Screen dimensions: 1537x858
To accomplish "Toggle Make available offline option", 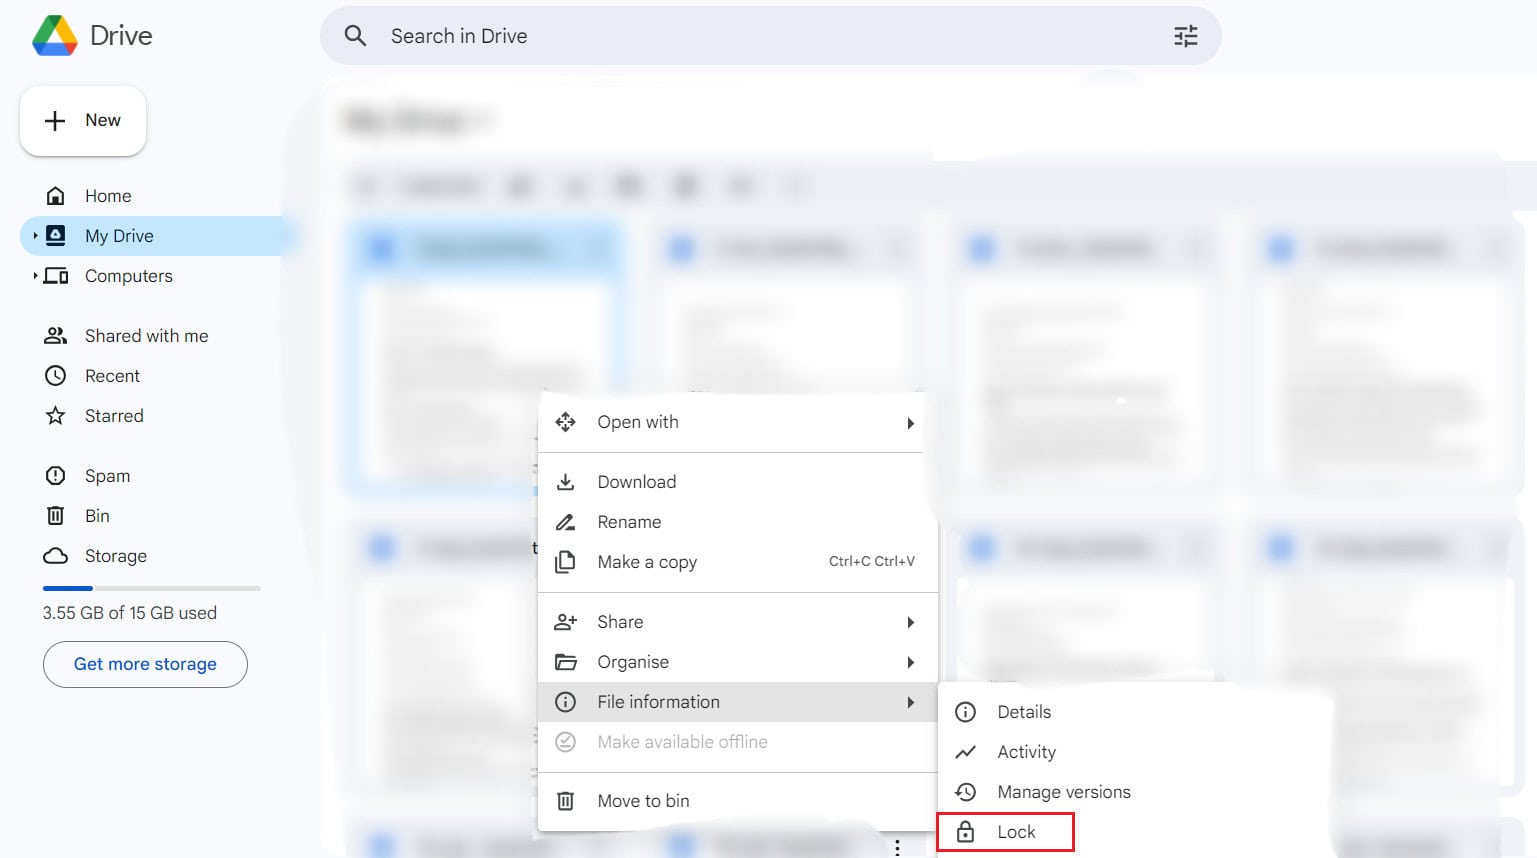I will click(x=683, y=741).
